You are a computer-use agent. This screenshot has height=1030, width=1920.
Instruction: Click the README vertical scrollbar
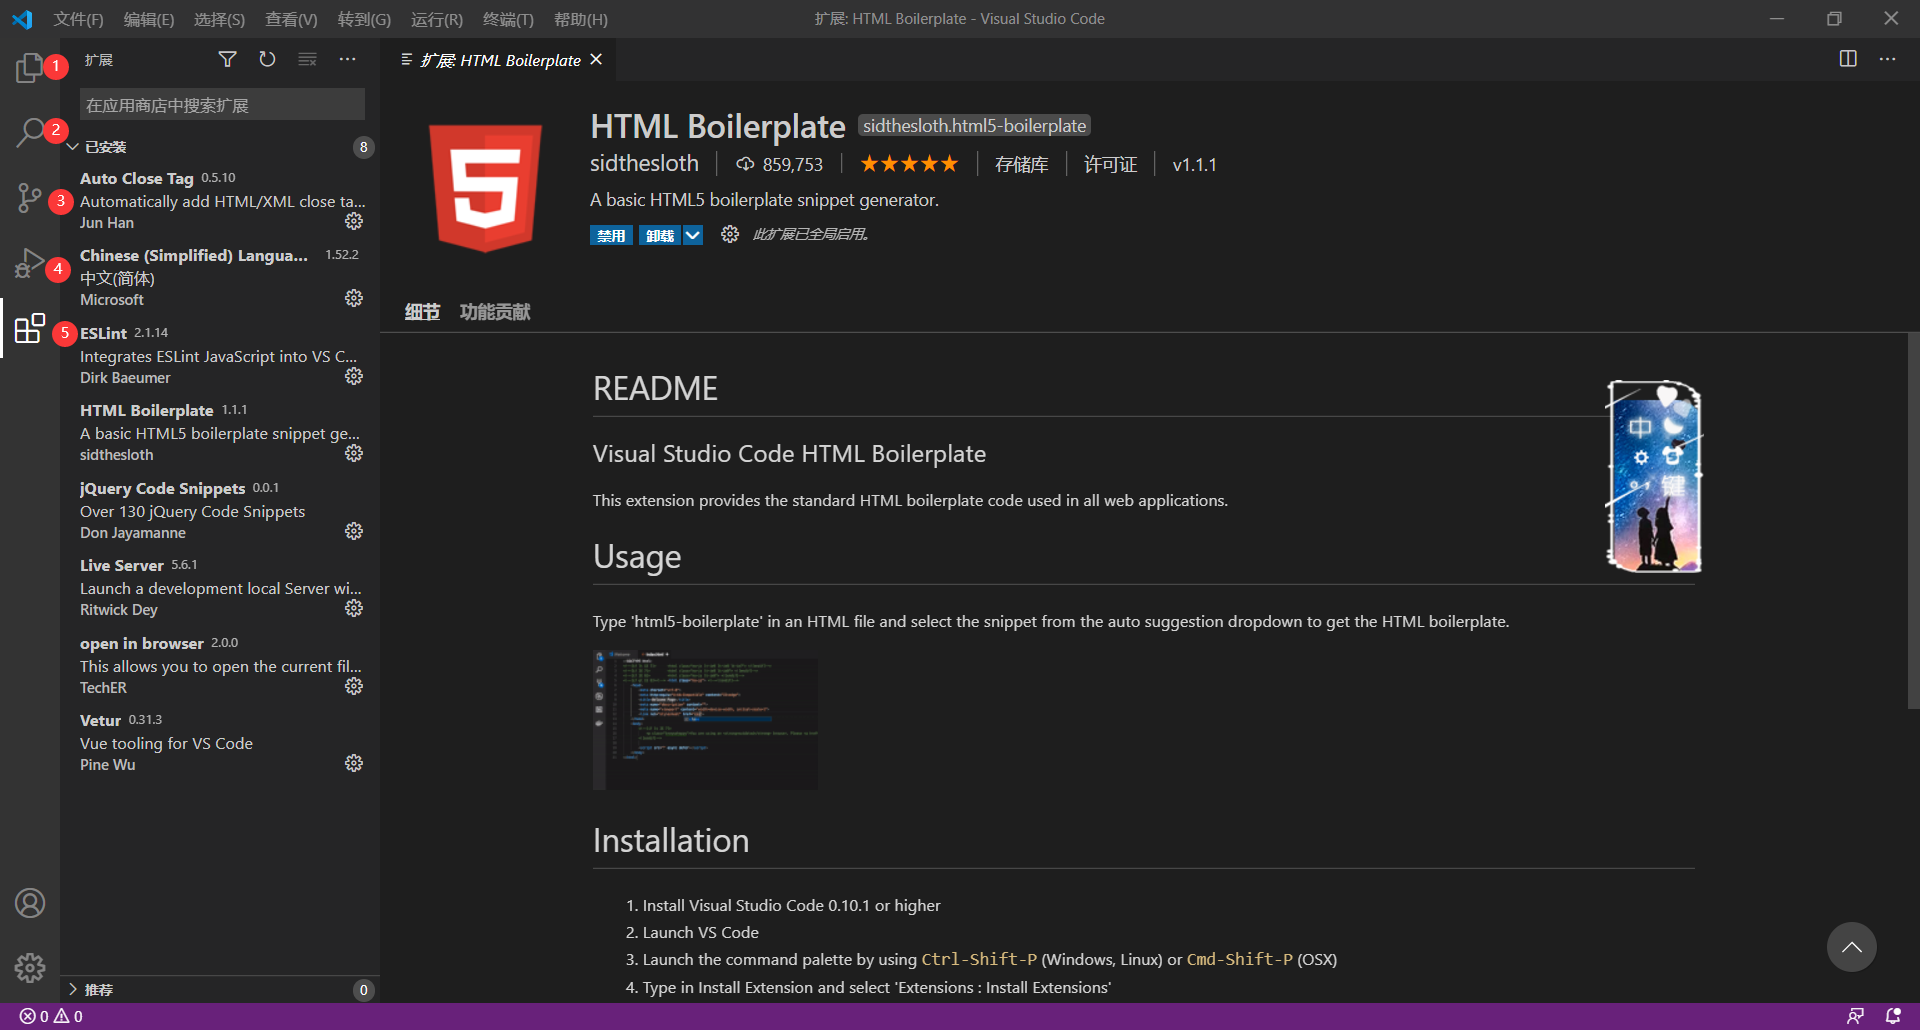click(x=1913, y=522)
